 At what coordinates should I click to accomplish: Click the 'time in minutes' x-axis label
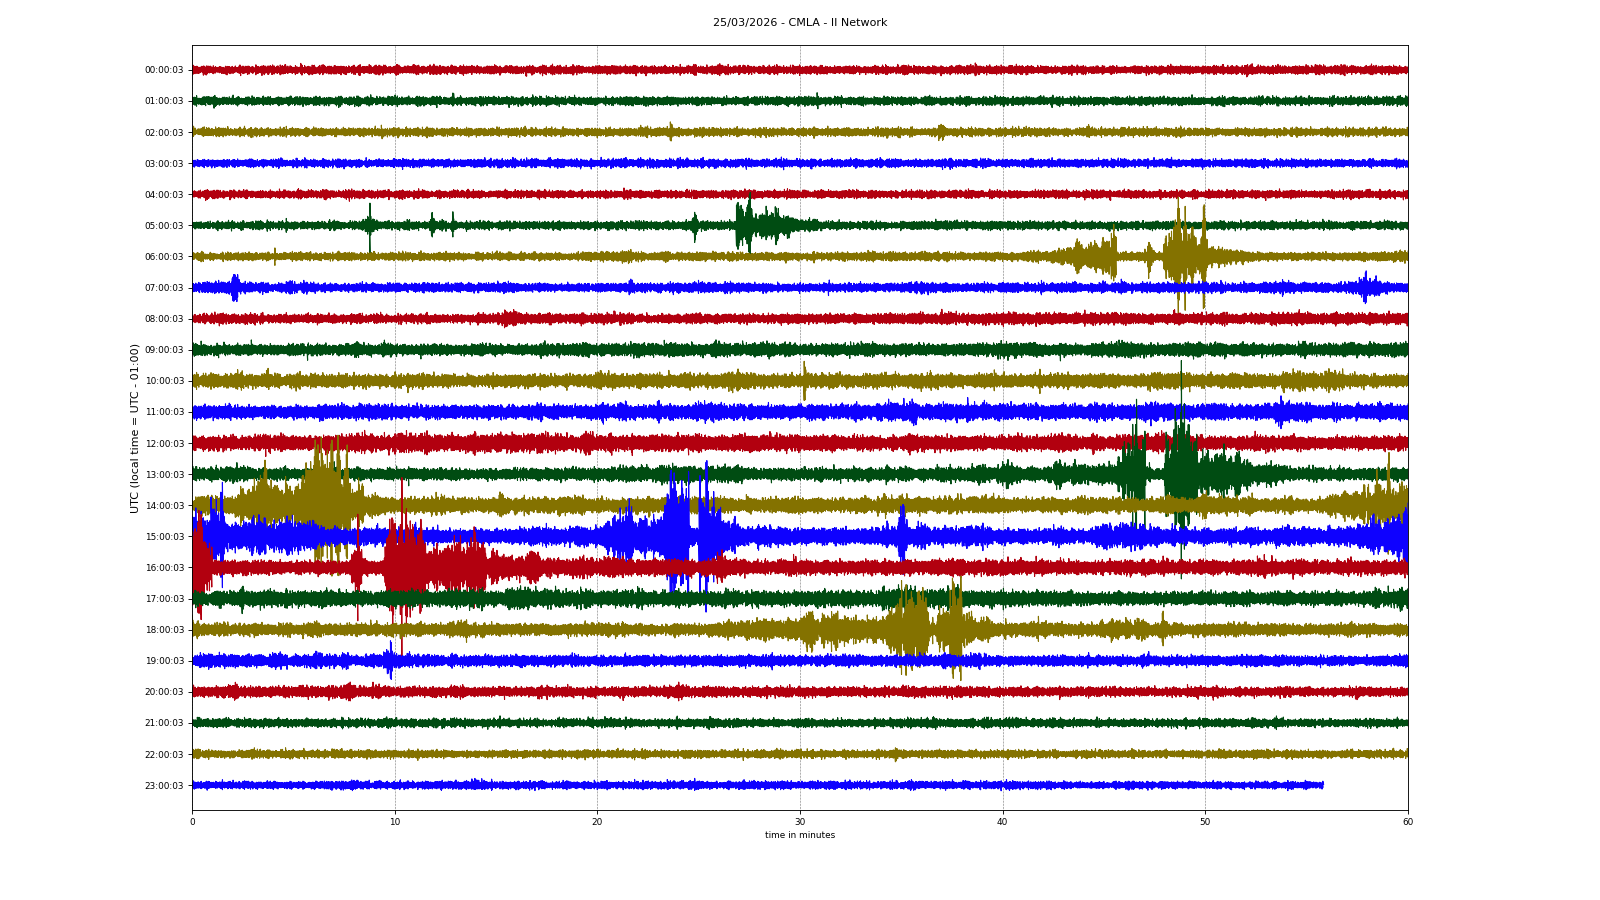coord(799,835)
